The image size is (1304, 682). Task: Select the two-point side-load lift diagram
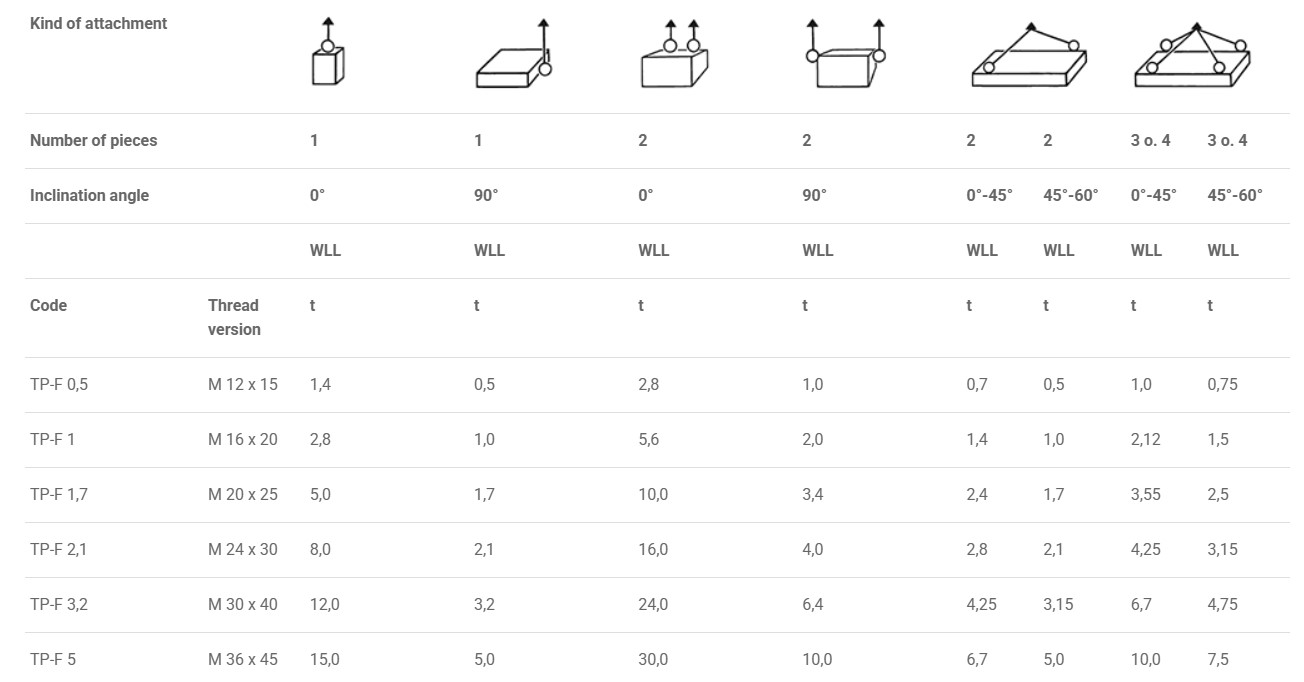845,58
